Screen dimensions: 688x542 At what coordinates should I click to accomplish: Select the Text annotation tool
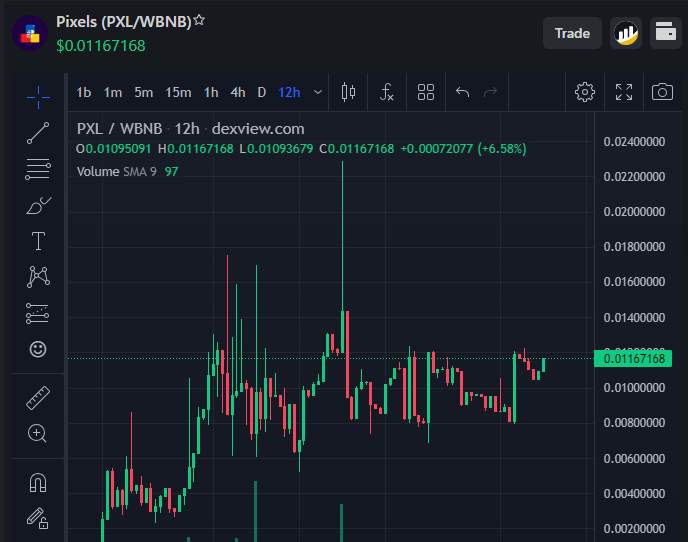click(x=38, y=241)
